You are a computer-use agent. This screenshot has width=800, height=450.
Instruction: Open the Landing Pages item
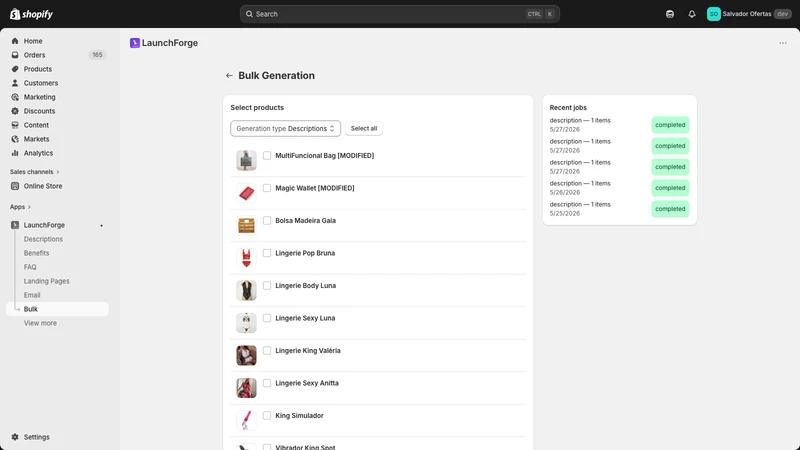(46, 281)
